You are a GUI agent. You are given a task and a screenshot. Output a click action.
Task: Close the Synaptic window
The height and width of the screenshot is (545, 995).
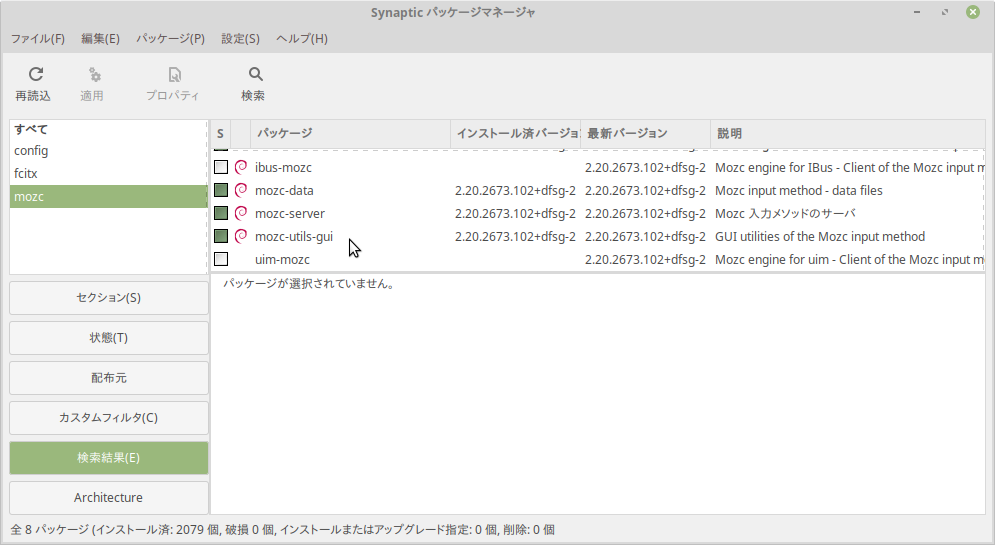973,12
